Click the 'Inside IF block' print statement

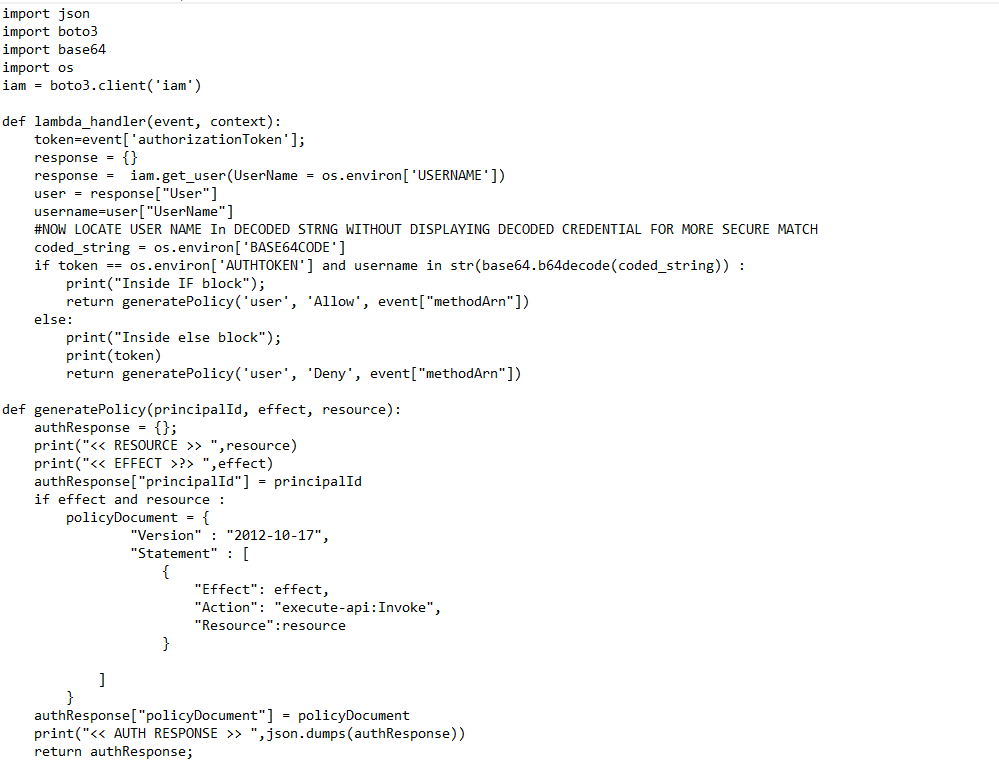point(165,284)
